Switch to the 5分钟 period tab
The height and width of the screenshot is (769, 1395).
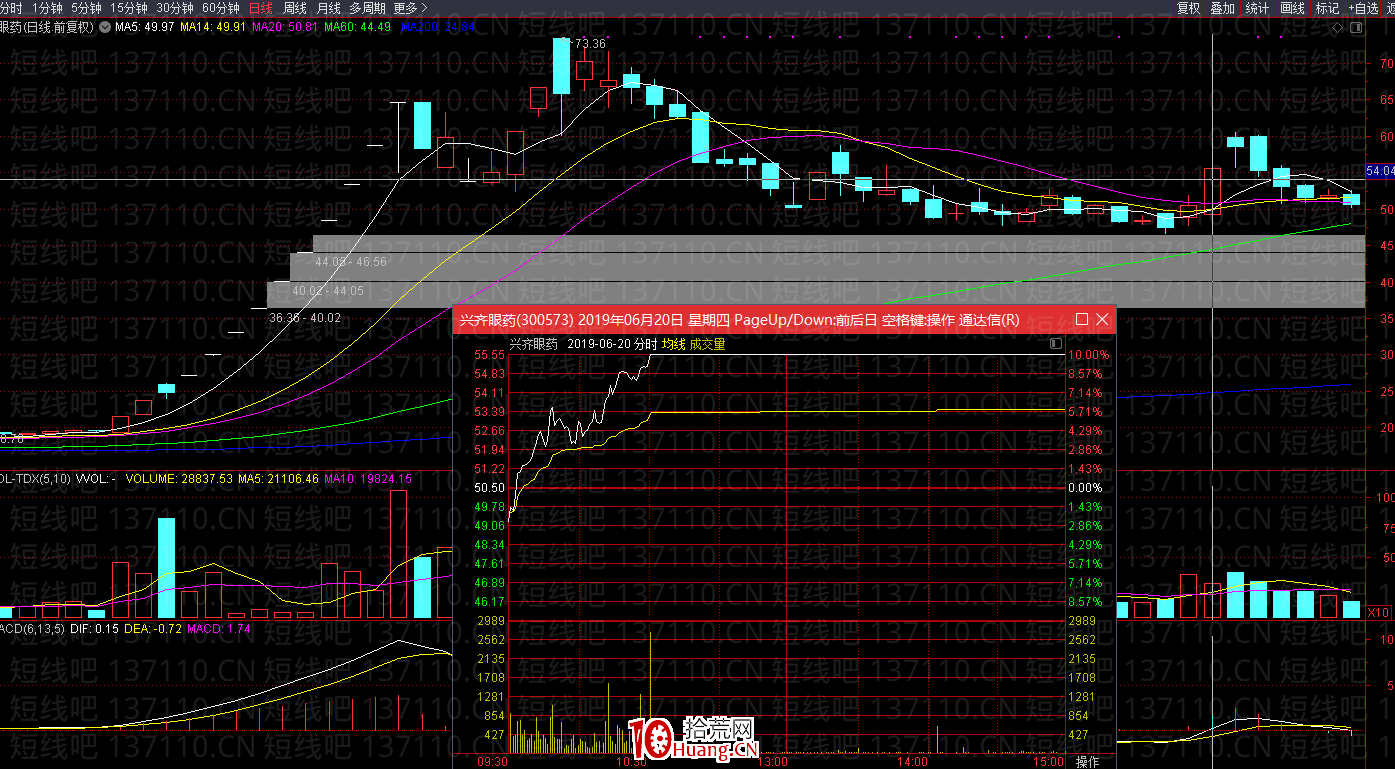86,7
